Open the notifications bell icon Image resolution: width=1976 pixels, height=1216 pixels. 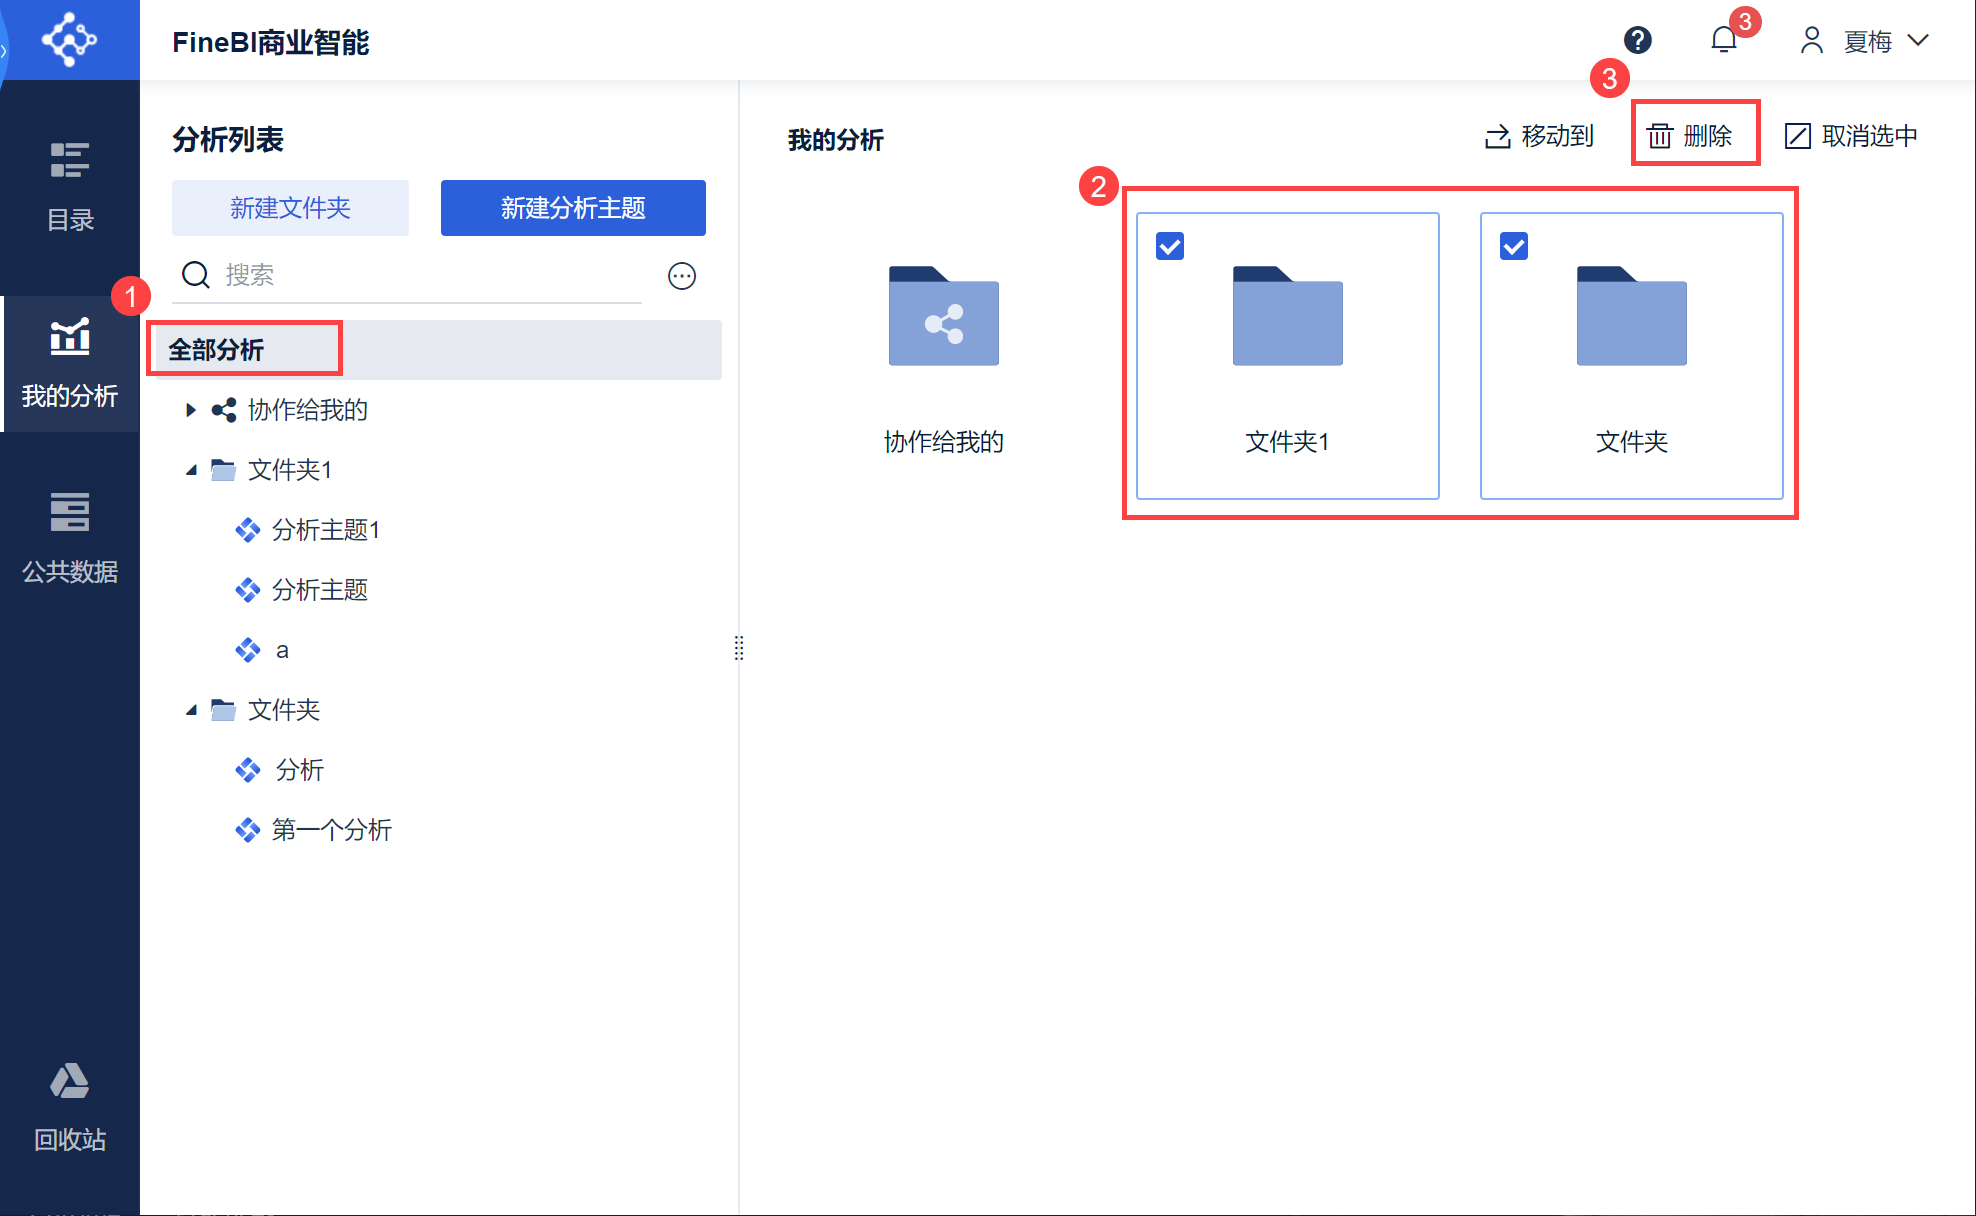[x=1723, y=40]
